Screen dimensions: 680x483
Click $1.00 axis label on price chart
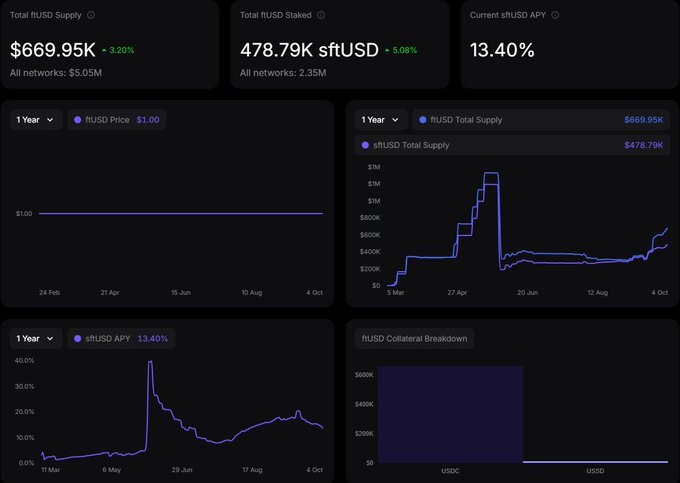24,213
